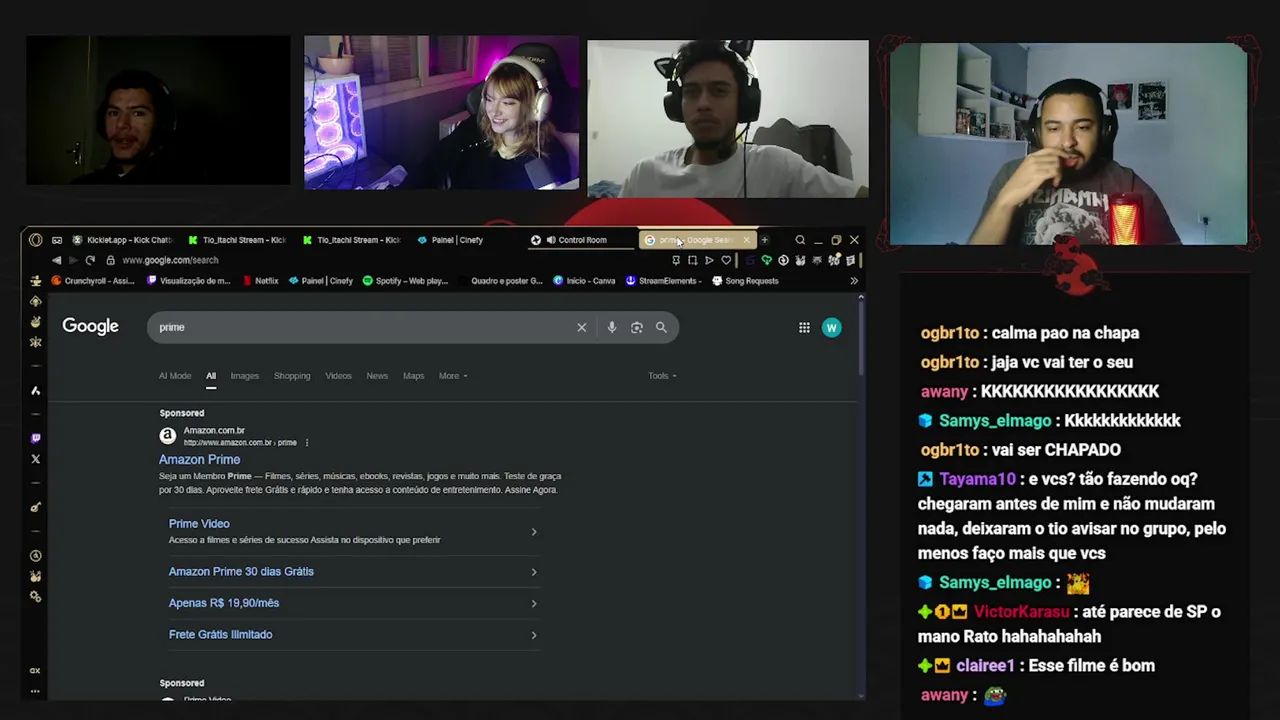Open the sidebar three-dot setup menu
1280x720 pixels.
point(35,691)
